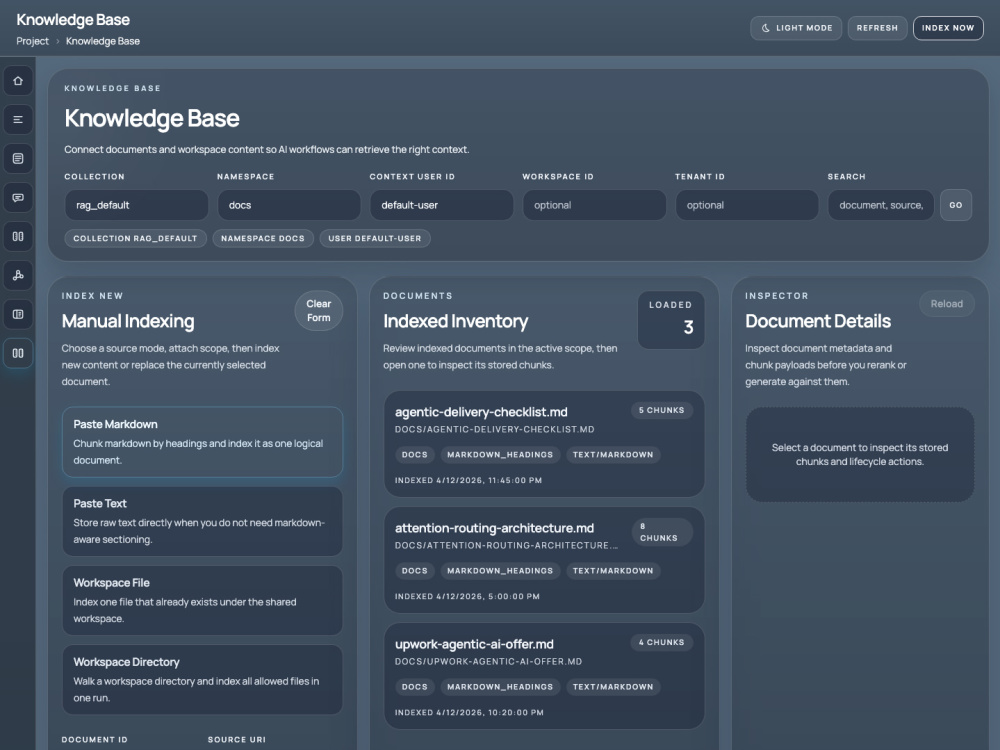
Task: Go to Project in the breadcrumb
Action: 33,41
